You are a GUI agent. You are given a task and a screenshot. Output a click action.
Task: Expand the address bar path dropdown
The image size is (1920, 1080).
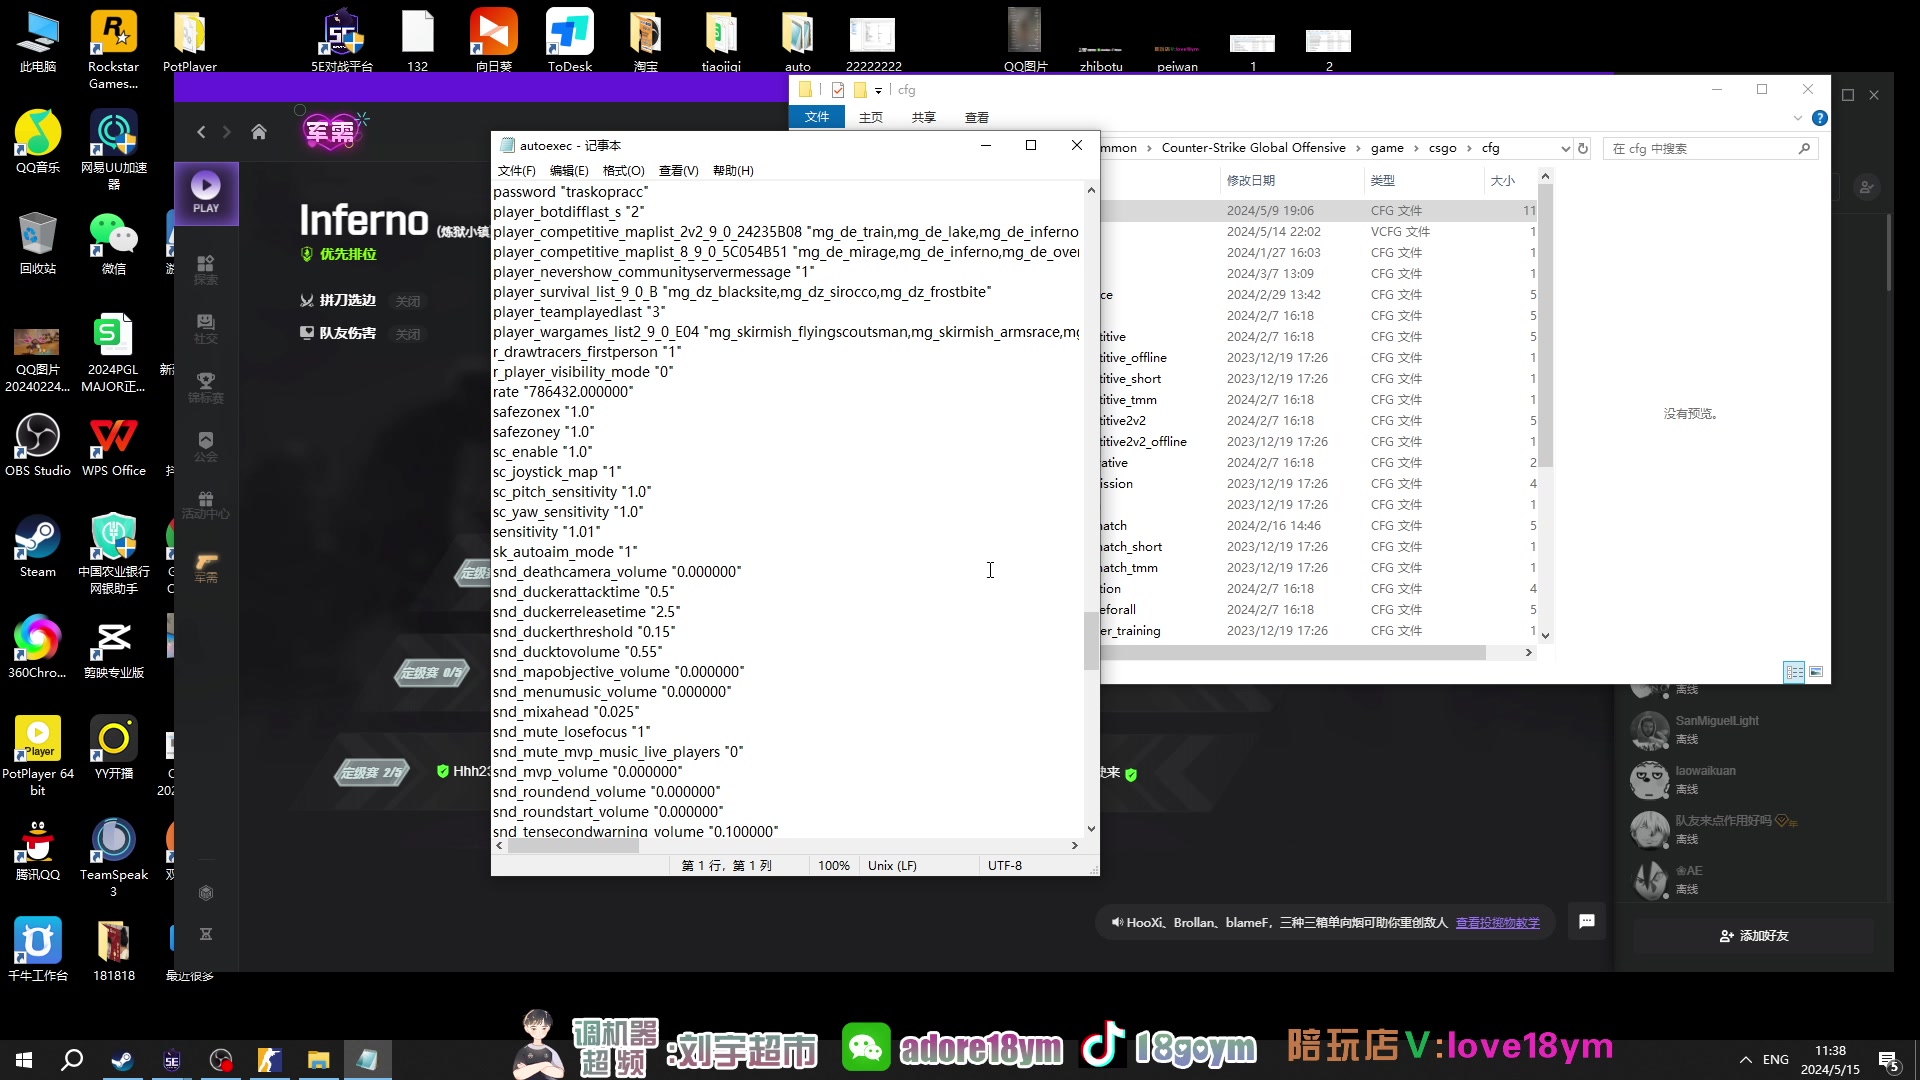pos(1565,148)
